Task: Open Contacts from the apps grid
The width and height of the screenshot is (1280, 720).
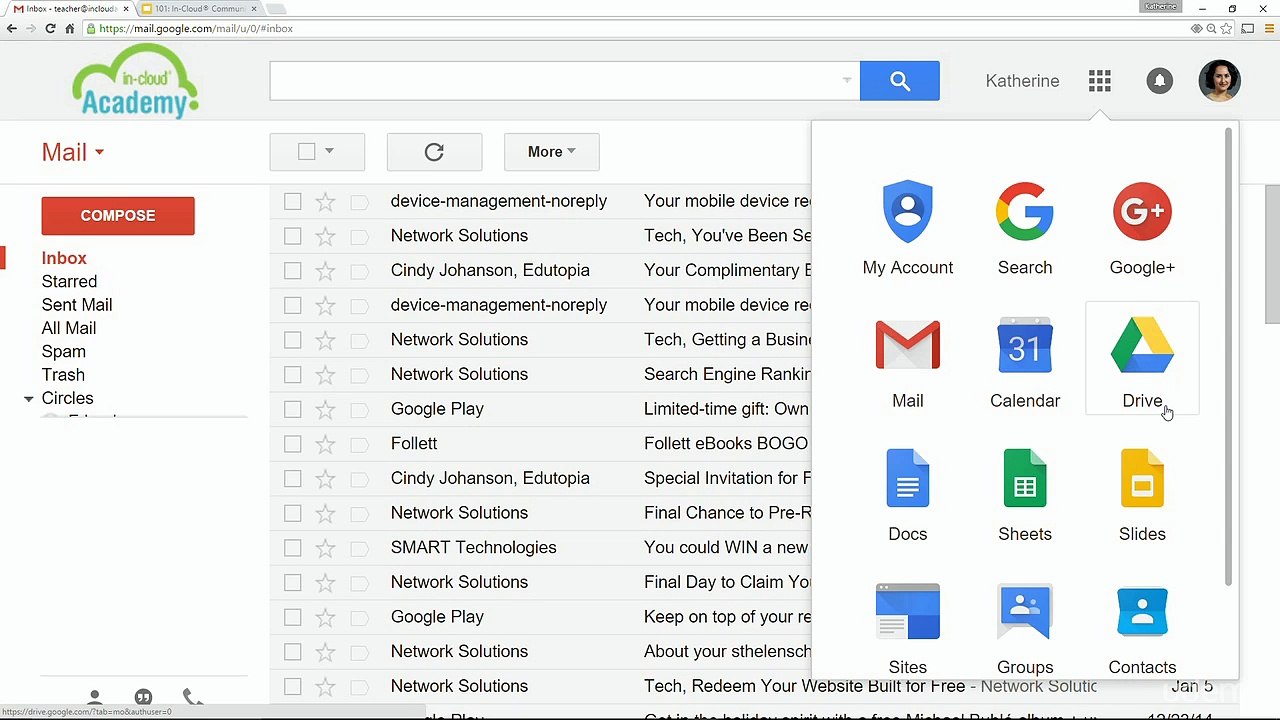Action: 1142,627
